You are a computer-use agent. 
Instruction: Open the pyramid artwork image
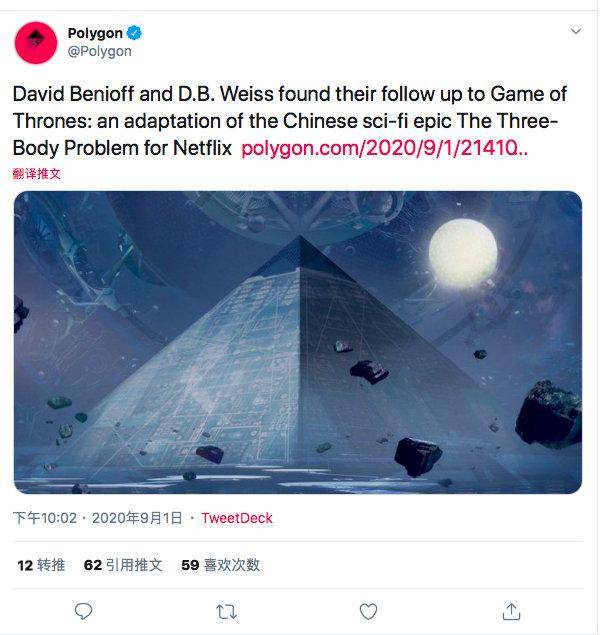[x=298, y=342]
